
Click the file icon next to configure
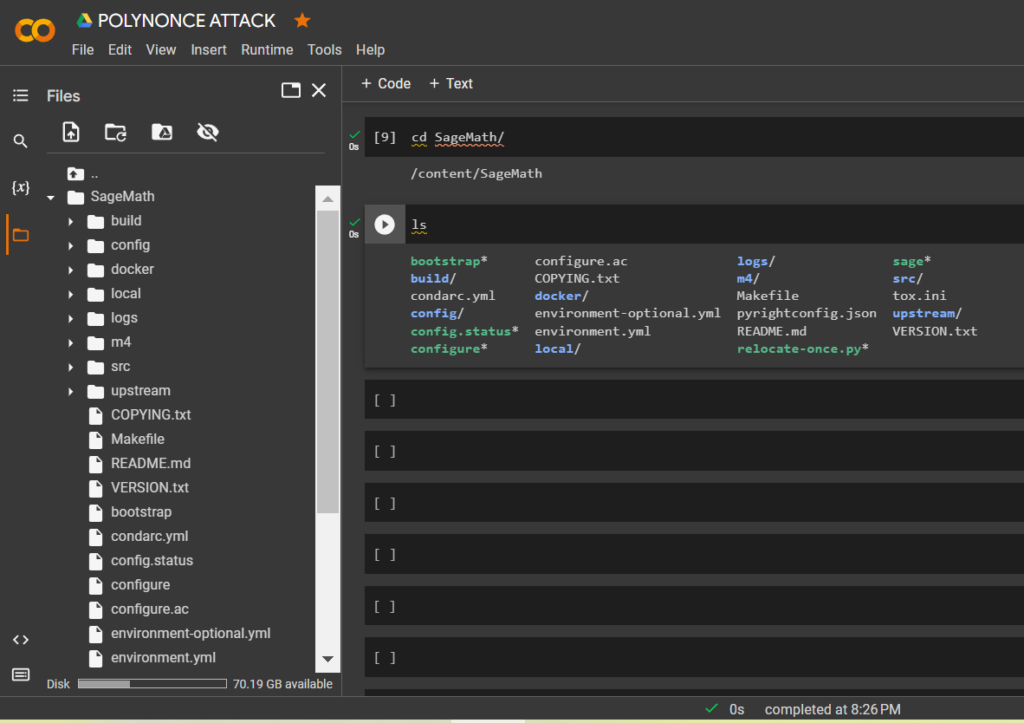(x=95, y=585)
